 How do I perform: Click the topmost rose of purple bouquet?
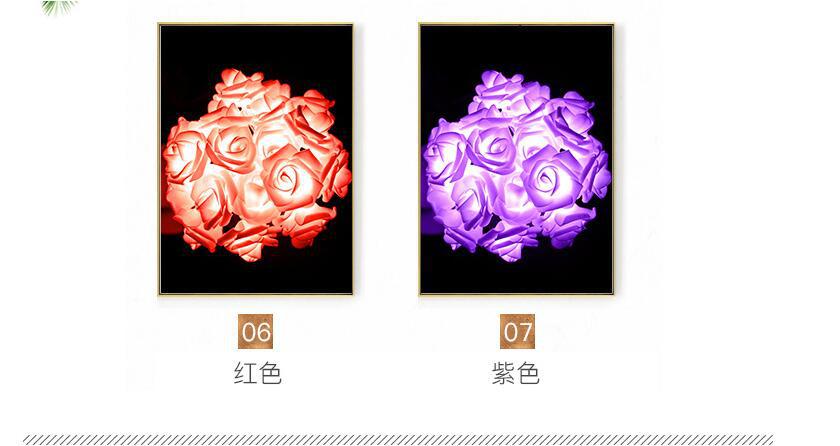tap(498, 88)
